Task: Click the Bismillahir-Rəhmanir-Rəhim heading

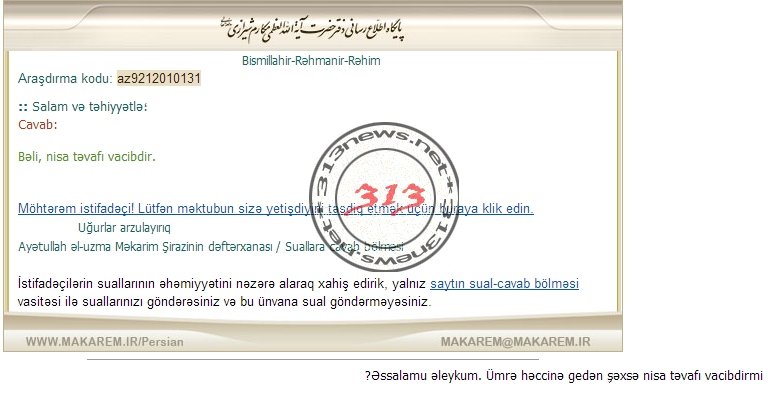Action: [x=311, y=61]
